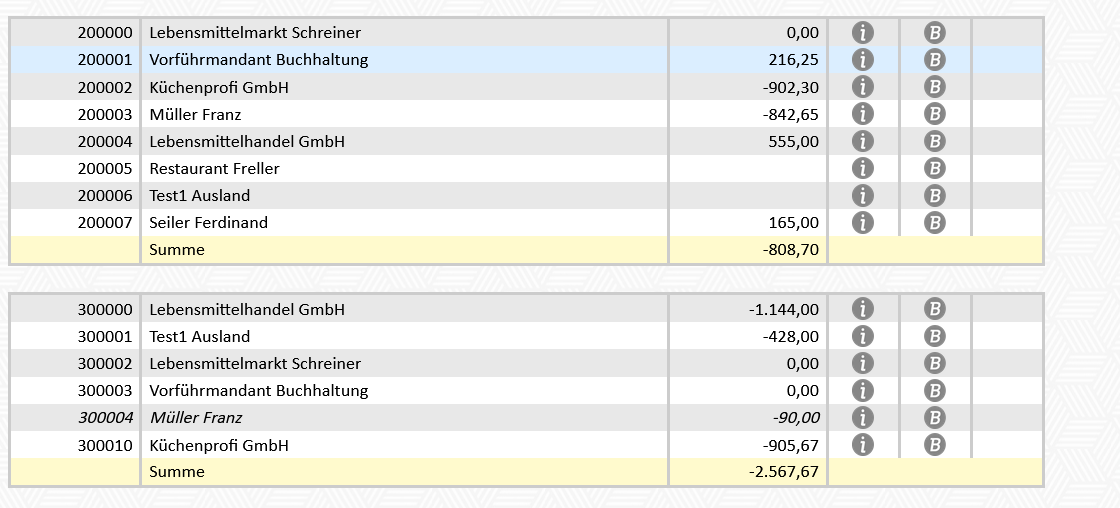Click B icon for Test1 Ausland 300001

coord(935,336)
